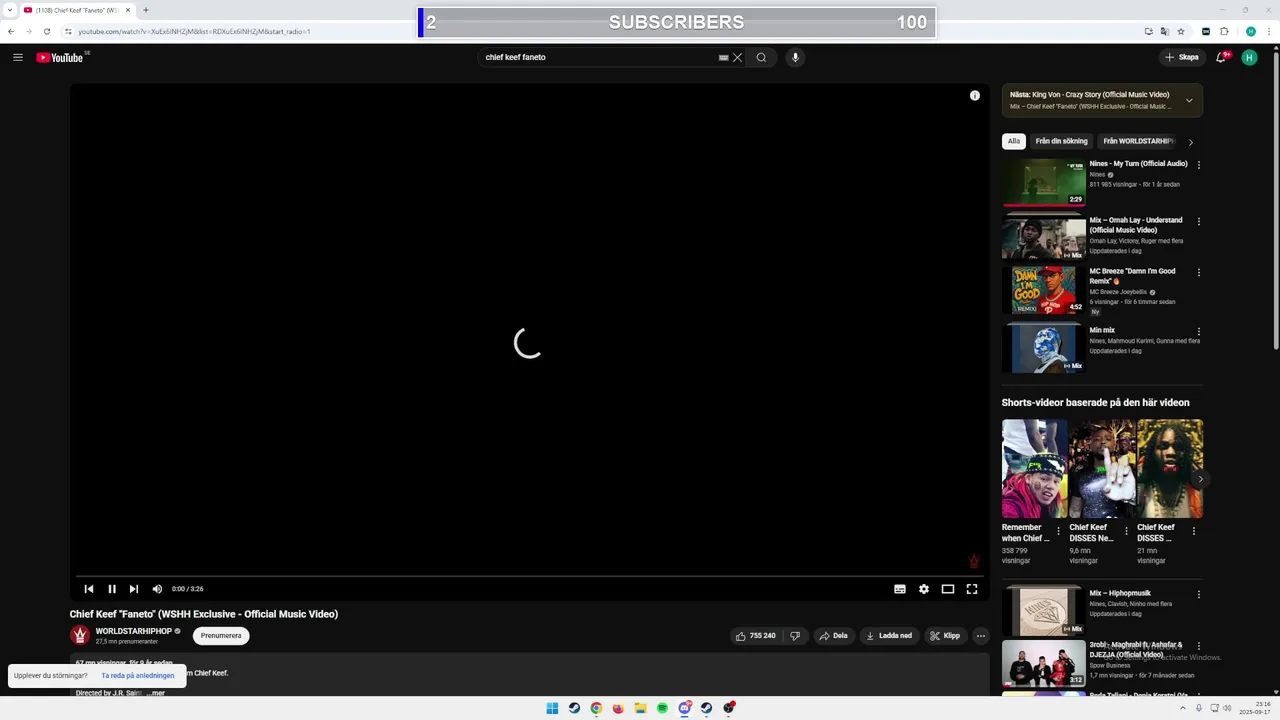Open options for first 'Chief Keef DISSES' short

click(x=1127, y=531)
